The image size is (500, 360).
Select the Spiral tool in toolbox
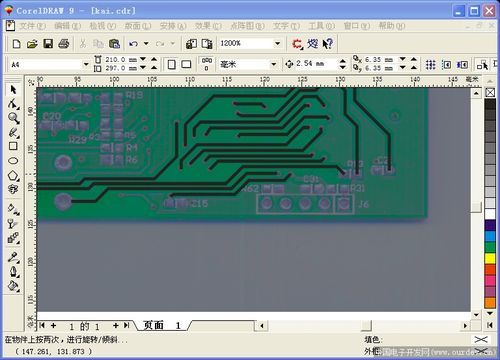pos(13,189)
